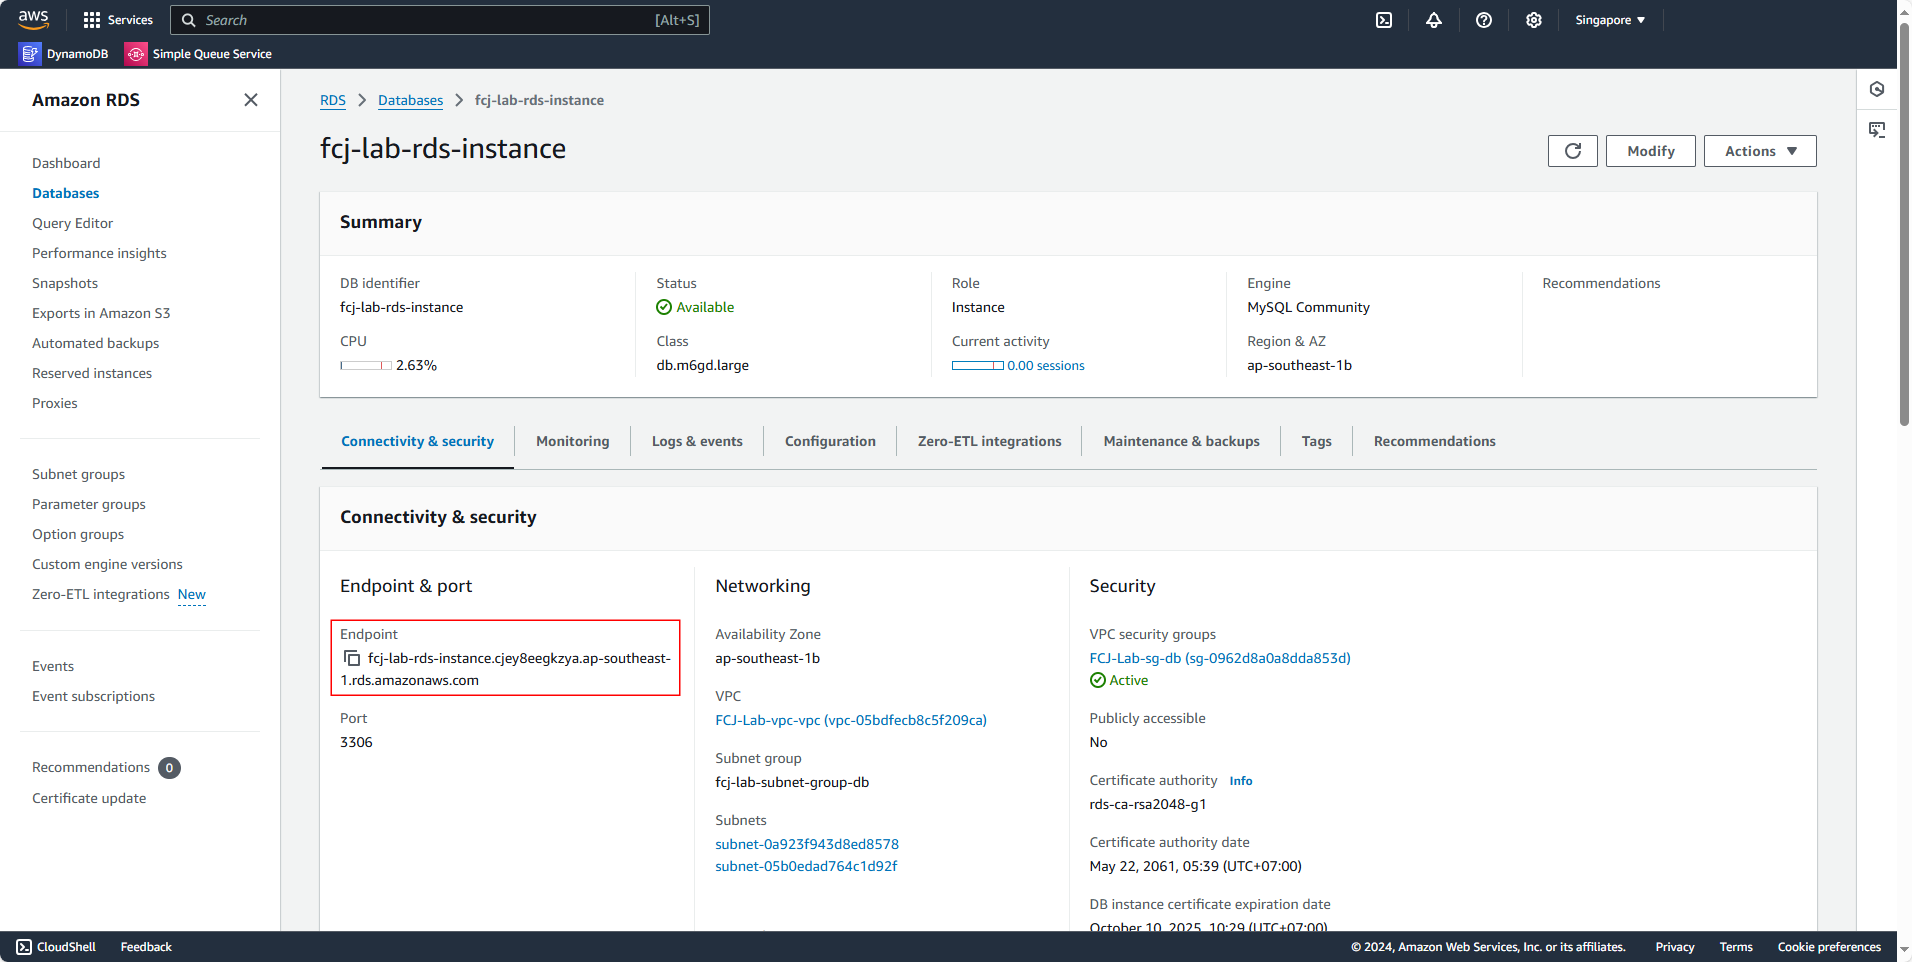Open the Simple Queue Service shortcut

click(x=198, y=54)
